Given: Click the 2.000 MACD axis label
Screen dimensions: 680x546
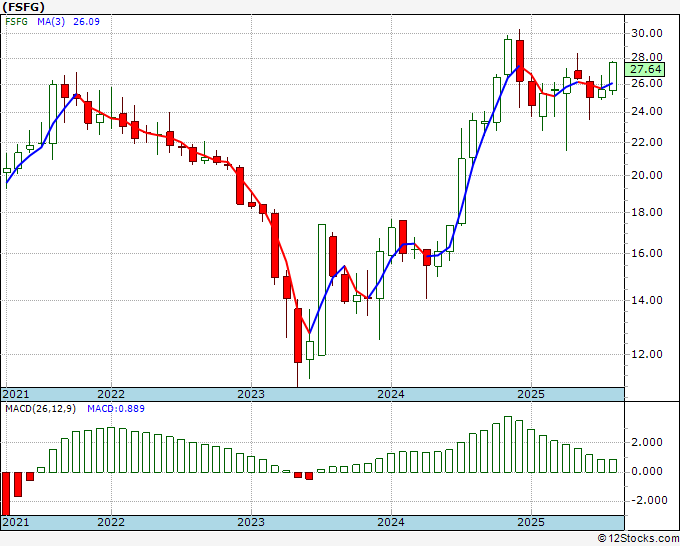Looking at the screenshot, I should [x=649, y=442].
